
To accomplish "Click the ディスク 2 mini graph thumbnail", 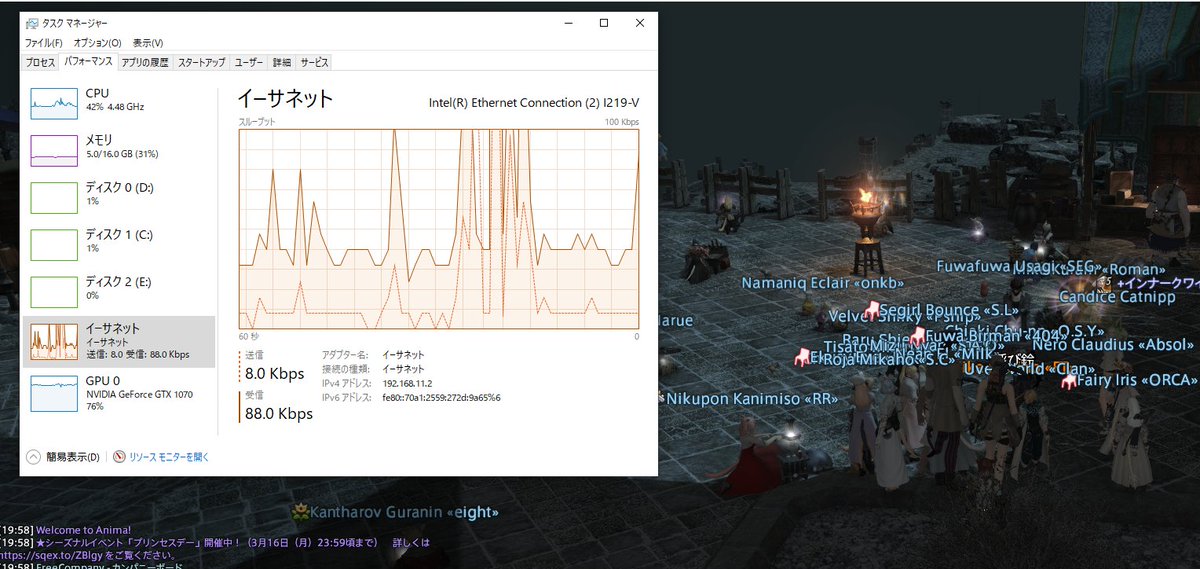I will pos(54,291).
